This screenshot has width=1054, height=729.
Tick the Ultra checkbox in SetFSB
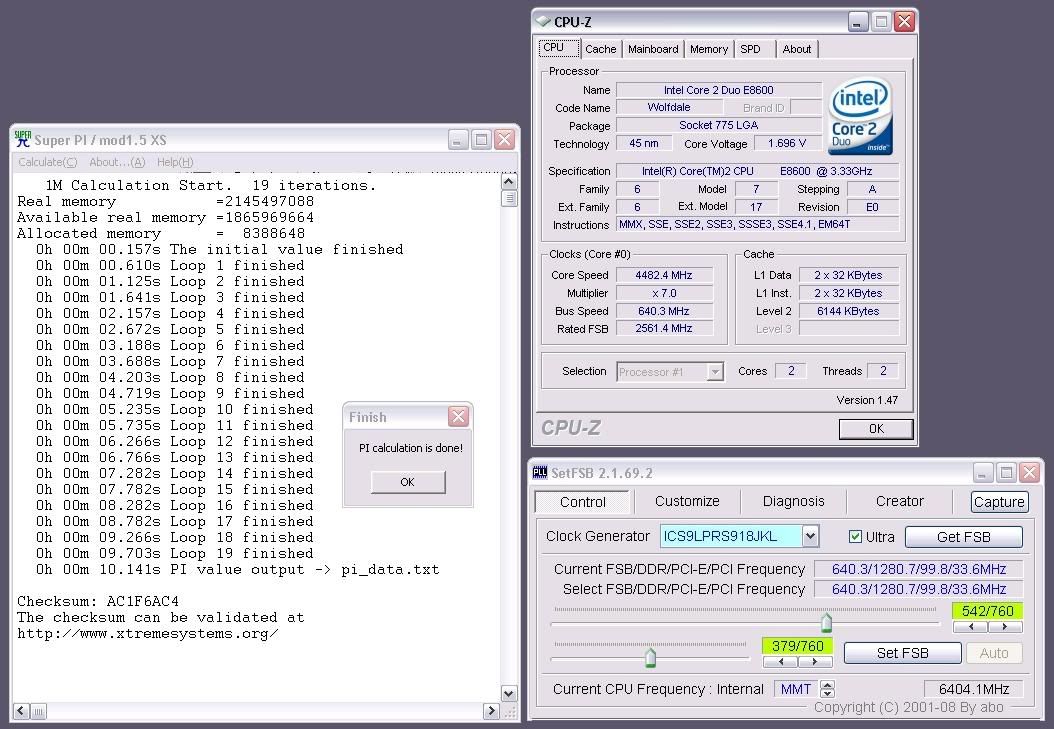855,536
